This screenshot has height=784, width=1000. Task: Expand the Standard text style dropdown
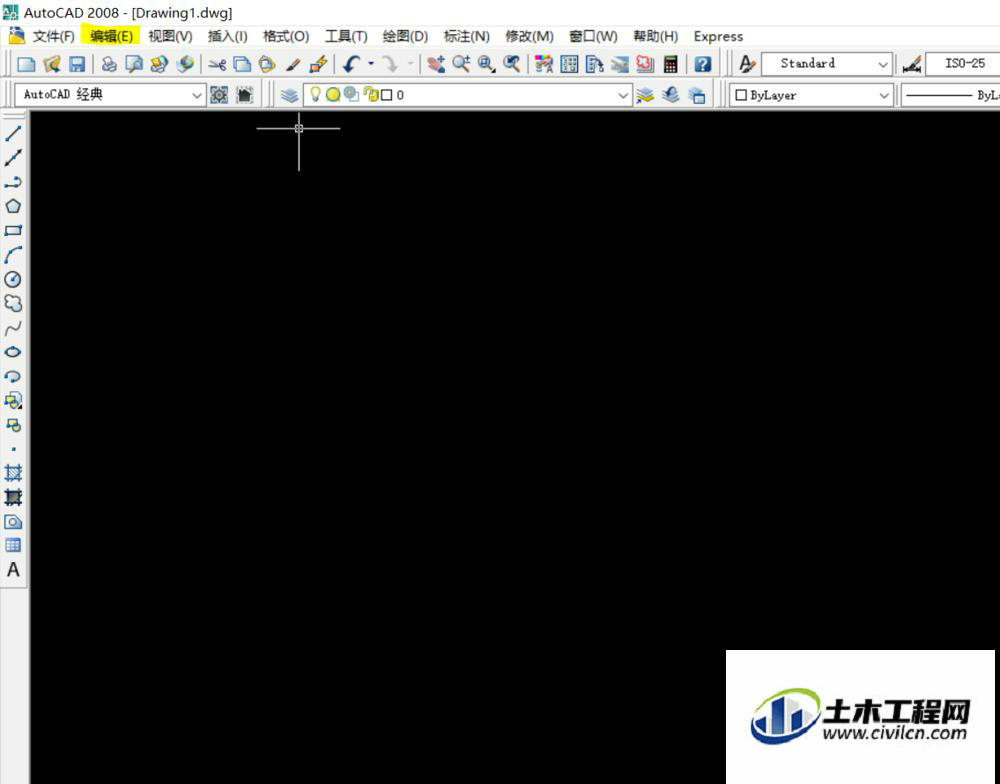(883, 64)
